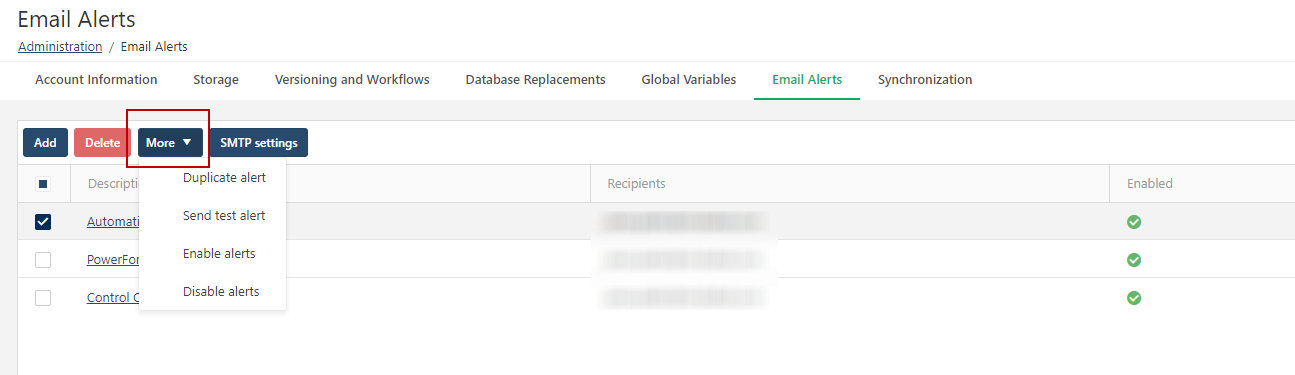This screenshot has height=375, width=1295.
Task: Uncheck the checked first alert row checkbox
Action: coord(43,222)
